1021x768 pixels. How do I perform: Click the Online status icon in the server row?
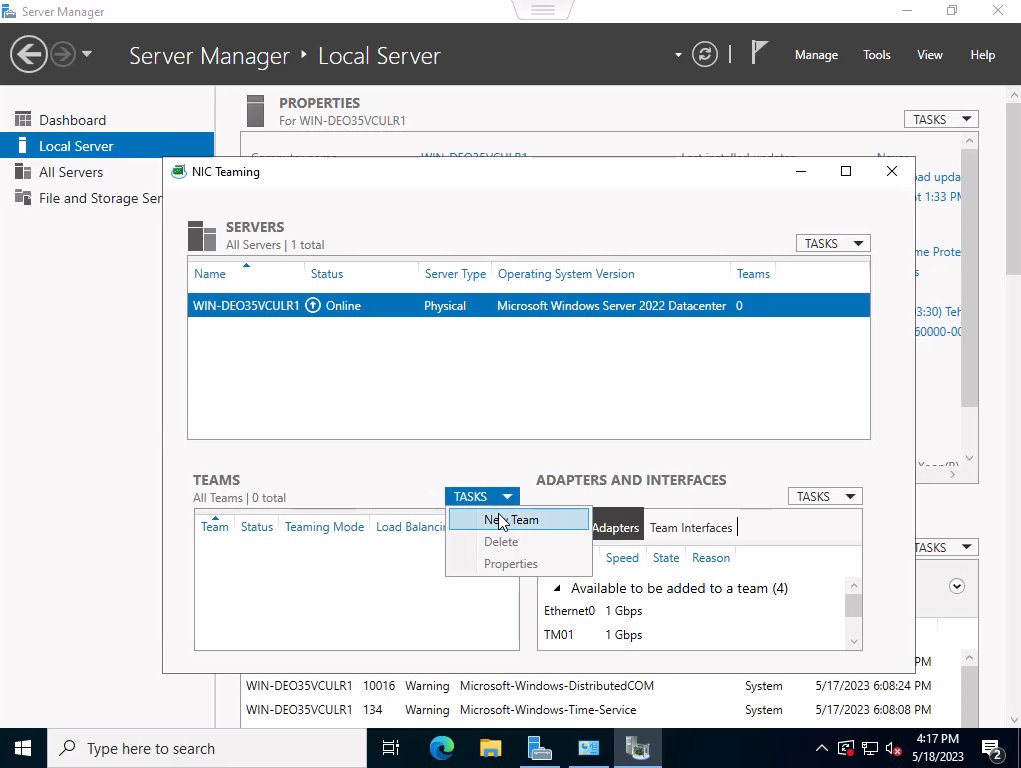tap(313, 305)
